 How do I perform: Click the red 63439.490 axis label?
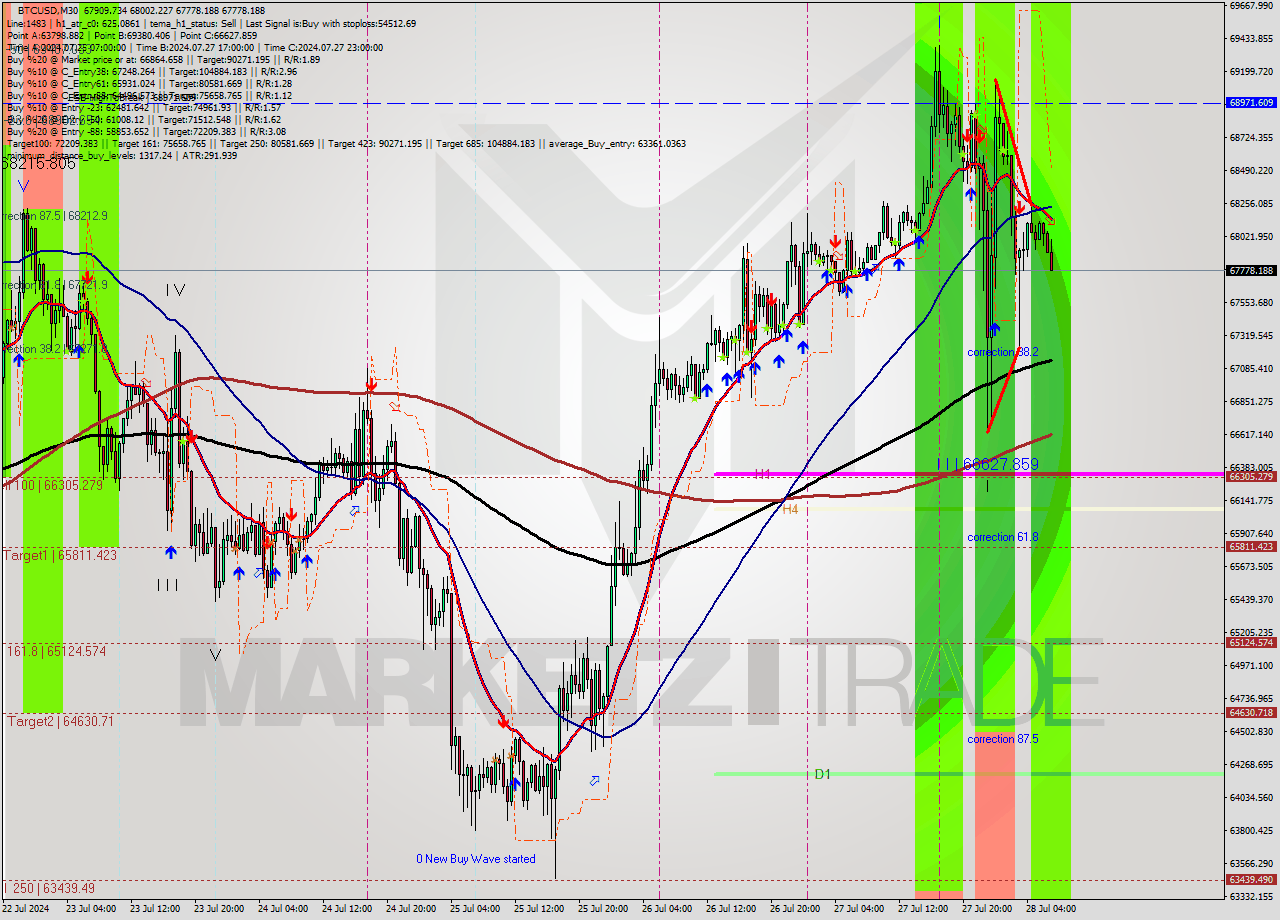click(1251, 880)
